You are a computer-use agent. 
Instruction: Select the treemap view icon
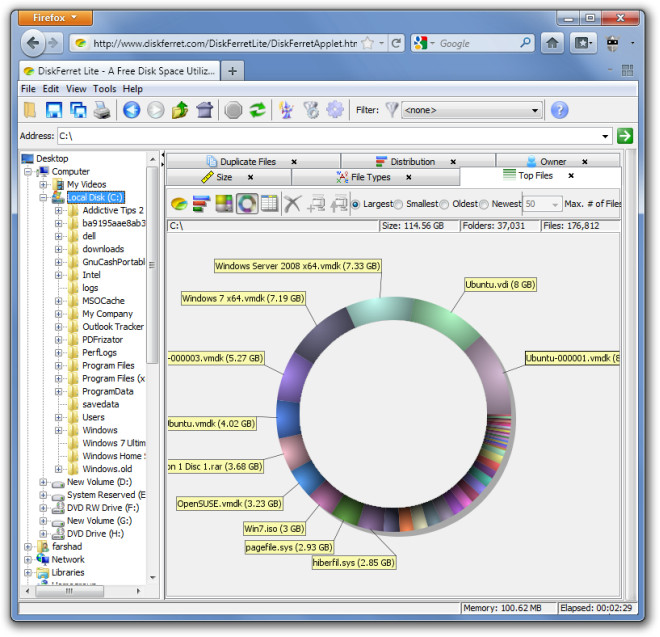(224, 204)
